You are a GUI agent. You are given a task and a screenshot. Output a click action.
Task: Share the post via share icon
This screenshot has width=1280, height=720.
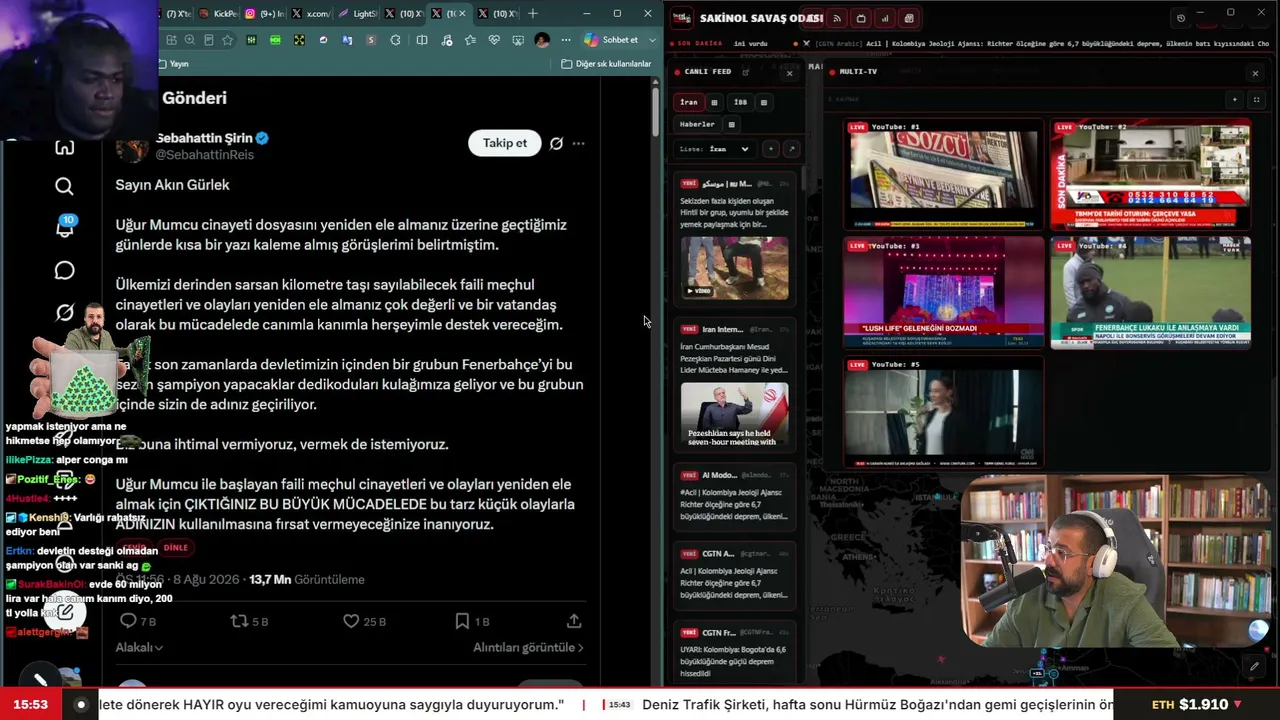point(574,621)
